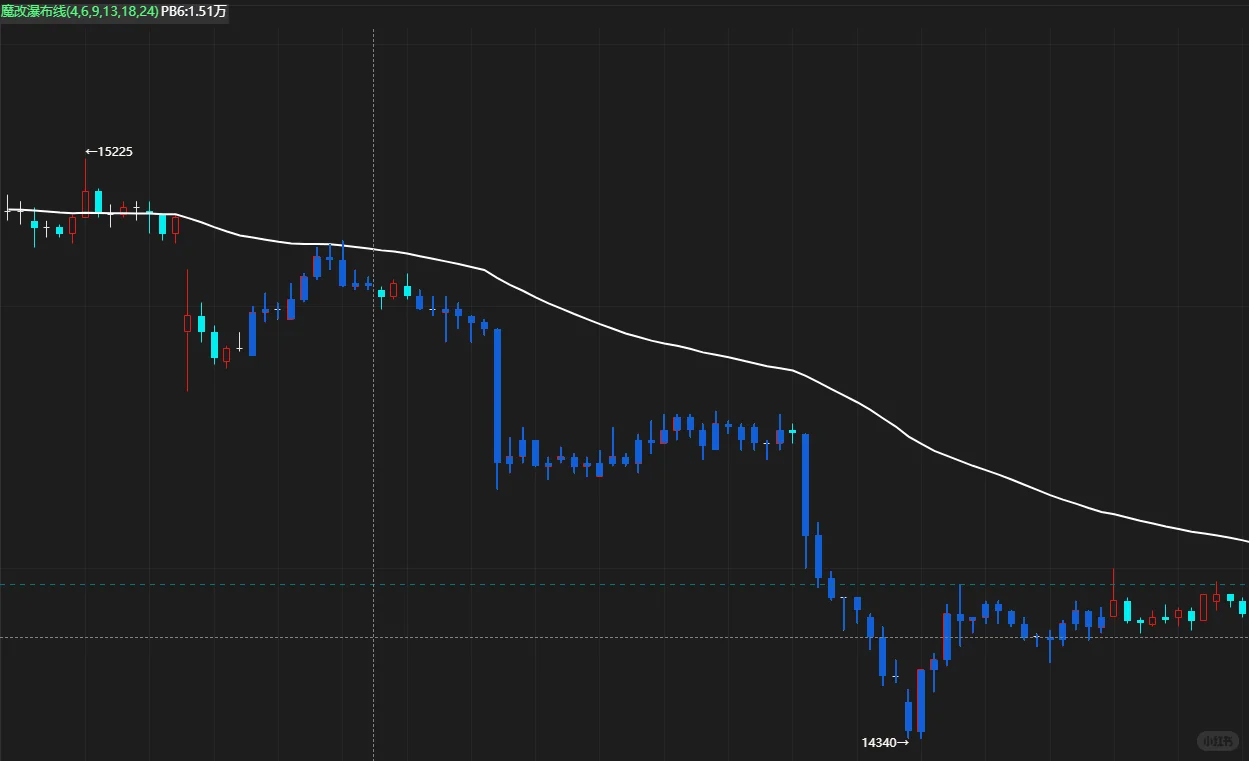Click the lowest blue candle at 14340
The image size is (1249, 761).
coord(908,714)
